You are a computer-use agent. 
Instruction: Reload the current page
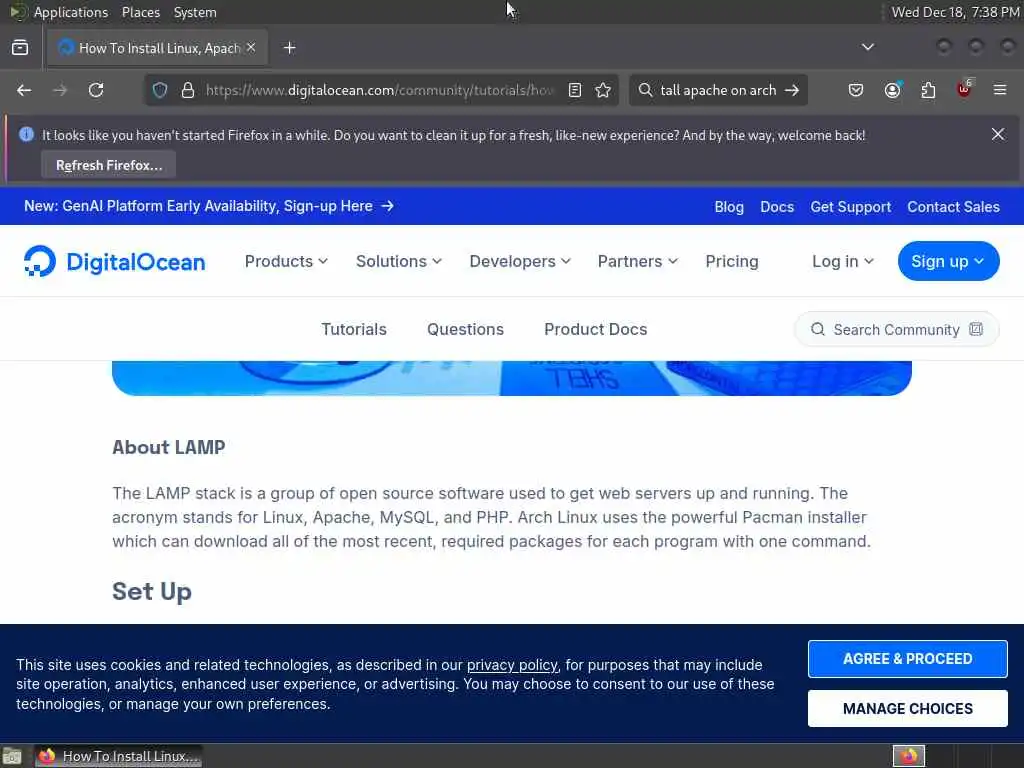[96, 90]
